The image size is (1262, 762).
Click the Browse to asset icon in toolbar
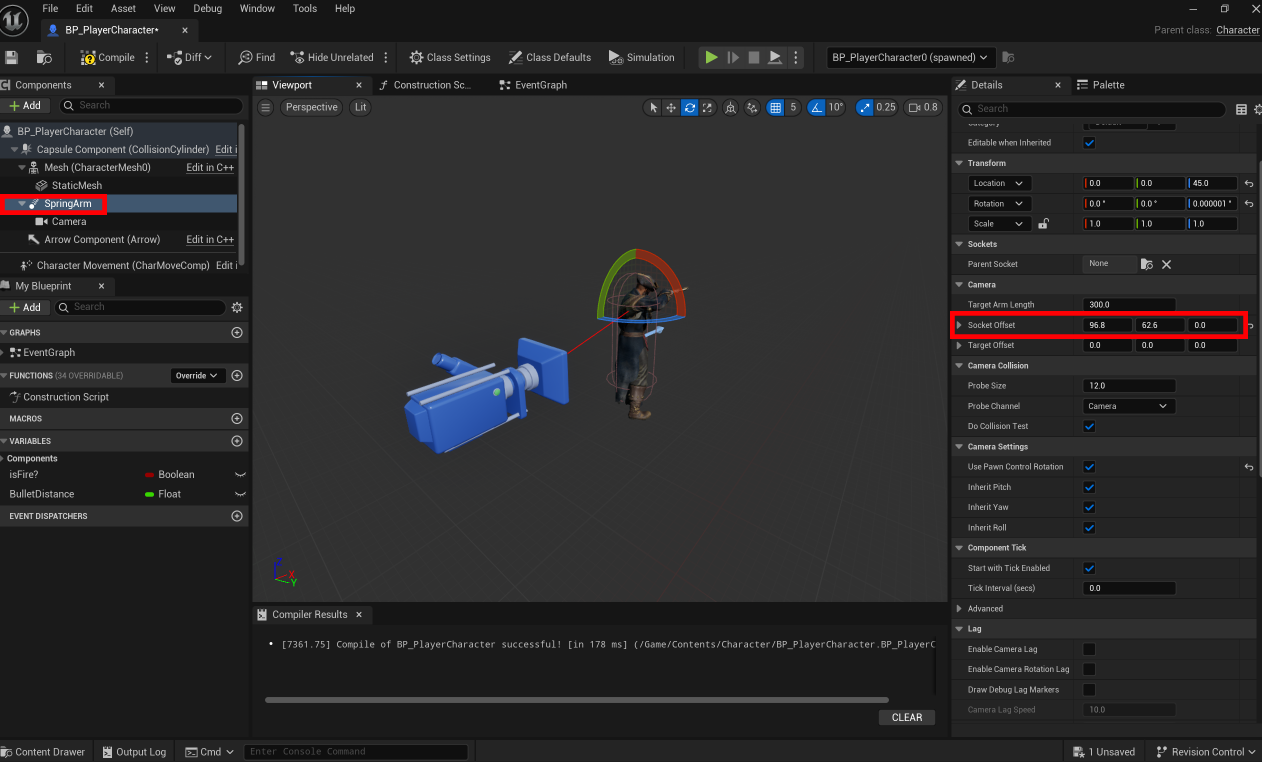coord(44,58)
